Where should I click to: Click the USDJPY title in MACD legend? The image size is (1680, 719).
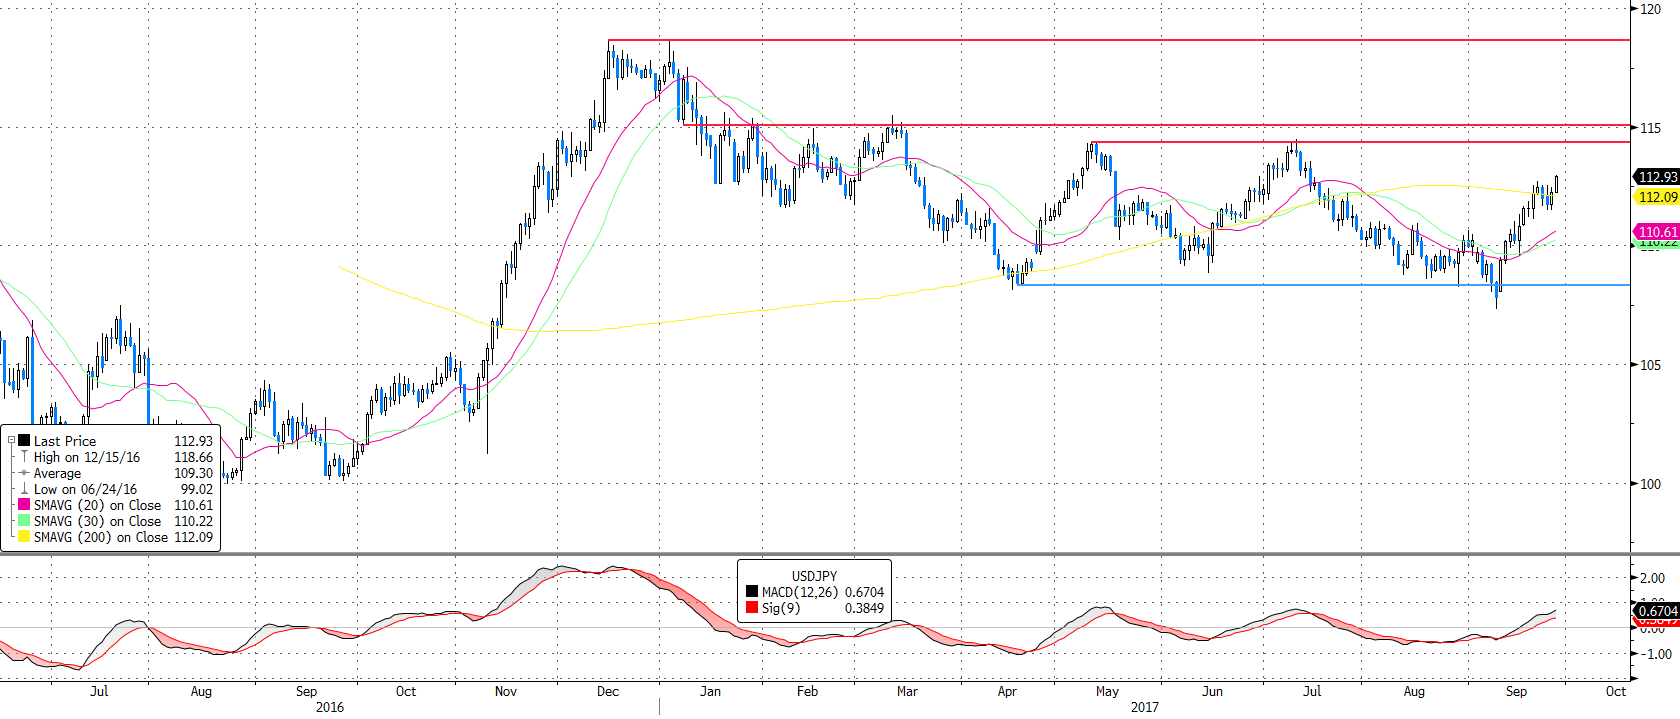814,576
